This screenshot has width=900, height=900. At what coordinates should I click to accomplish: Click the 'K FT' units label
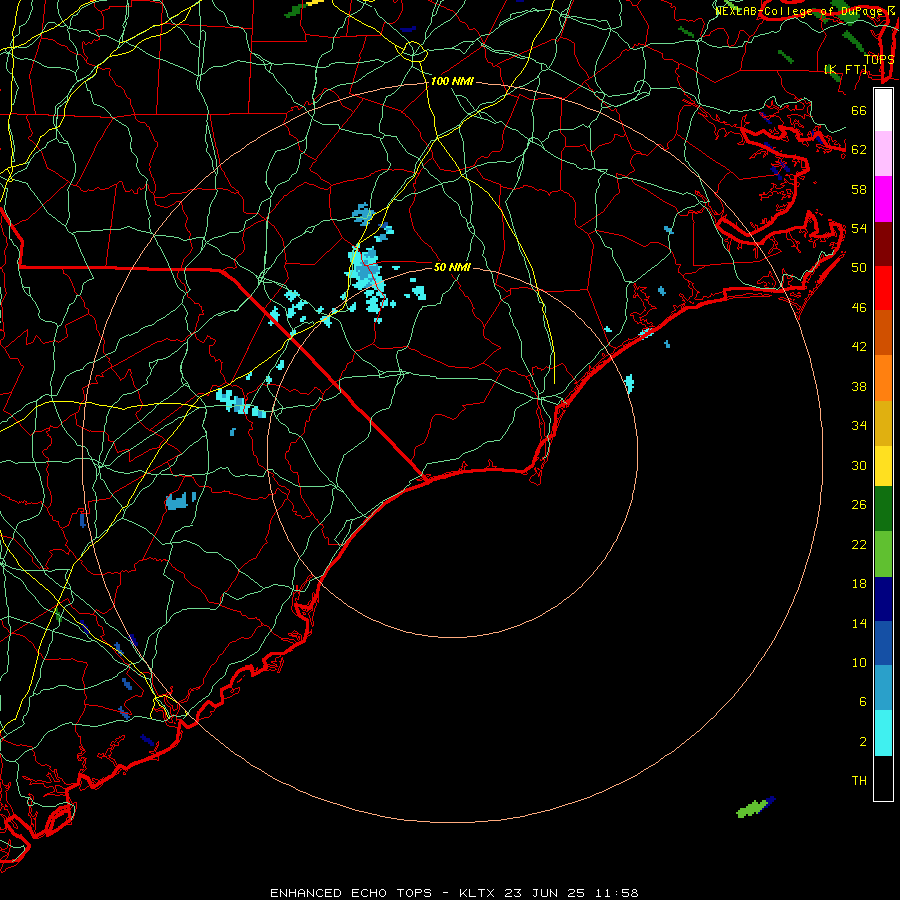click(x=845, y=69)
